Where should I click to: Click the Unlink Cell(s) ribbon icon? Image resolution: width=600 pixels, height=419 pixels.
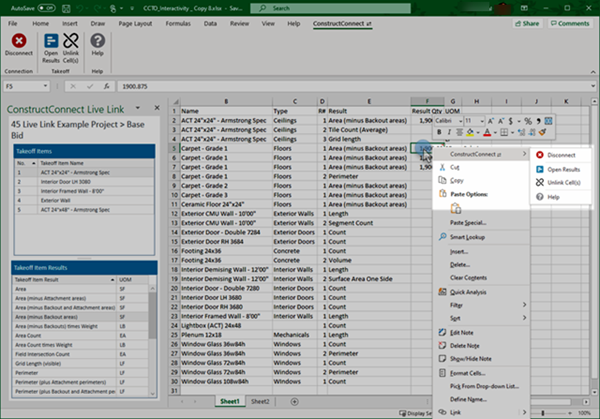pos(71,41)
